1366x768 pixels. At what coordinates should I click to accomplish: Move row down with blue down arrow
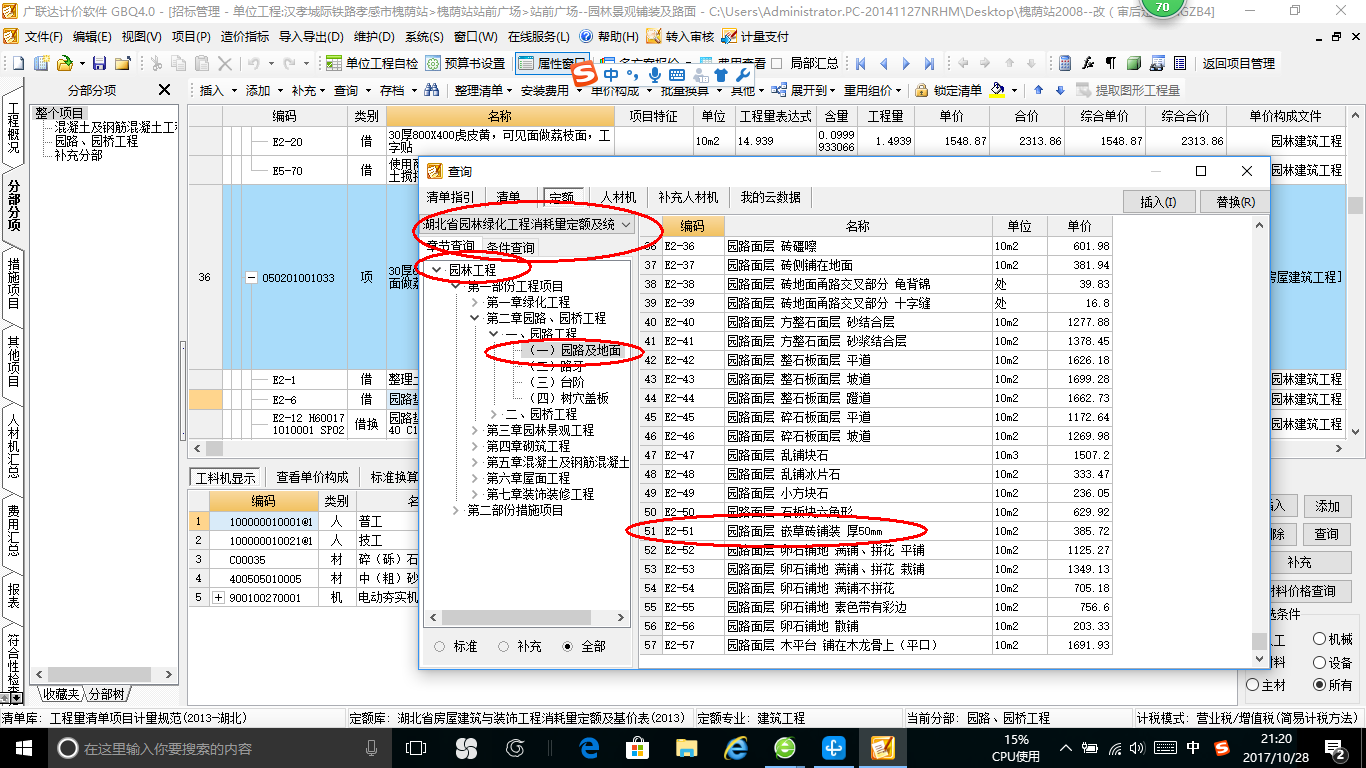click(1059, 90)
